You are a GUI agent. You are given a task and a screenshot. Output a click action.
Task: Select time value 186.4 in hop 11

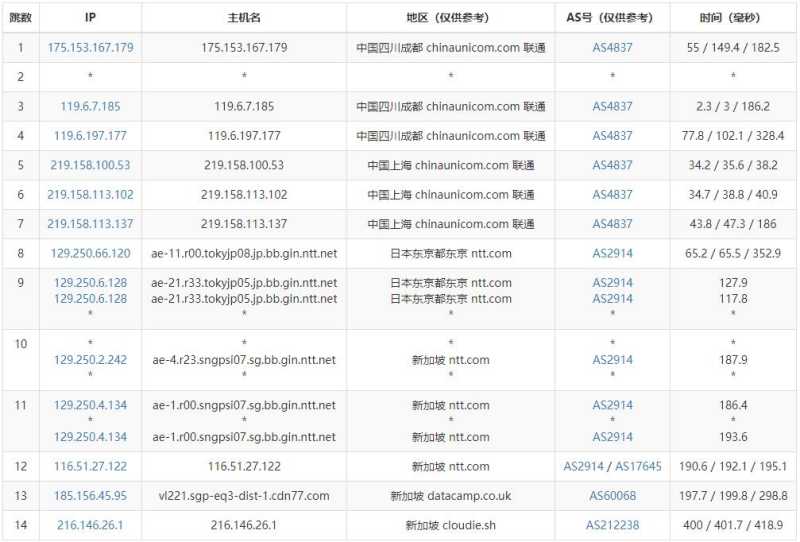pos(733,405)
